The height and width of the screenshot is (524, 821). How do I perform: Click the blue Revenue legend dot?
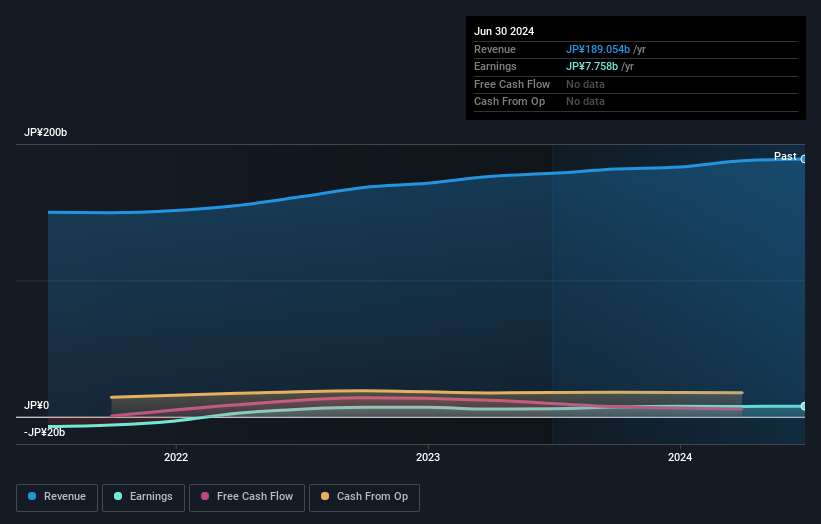pos(32,496)
